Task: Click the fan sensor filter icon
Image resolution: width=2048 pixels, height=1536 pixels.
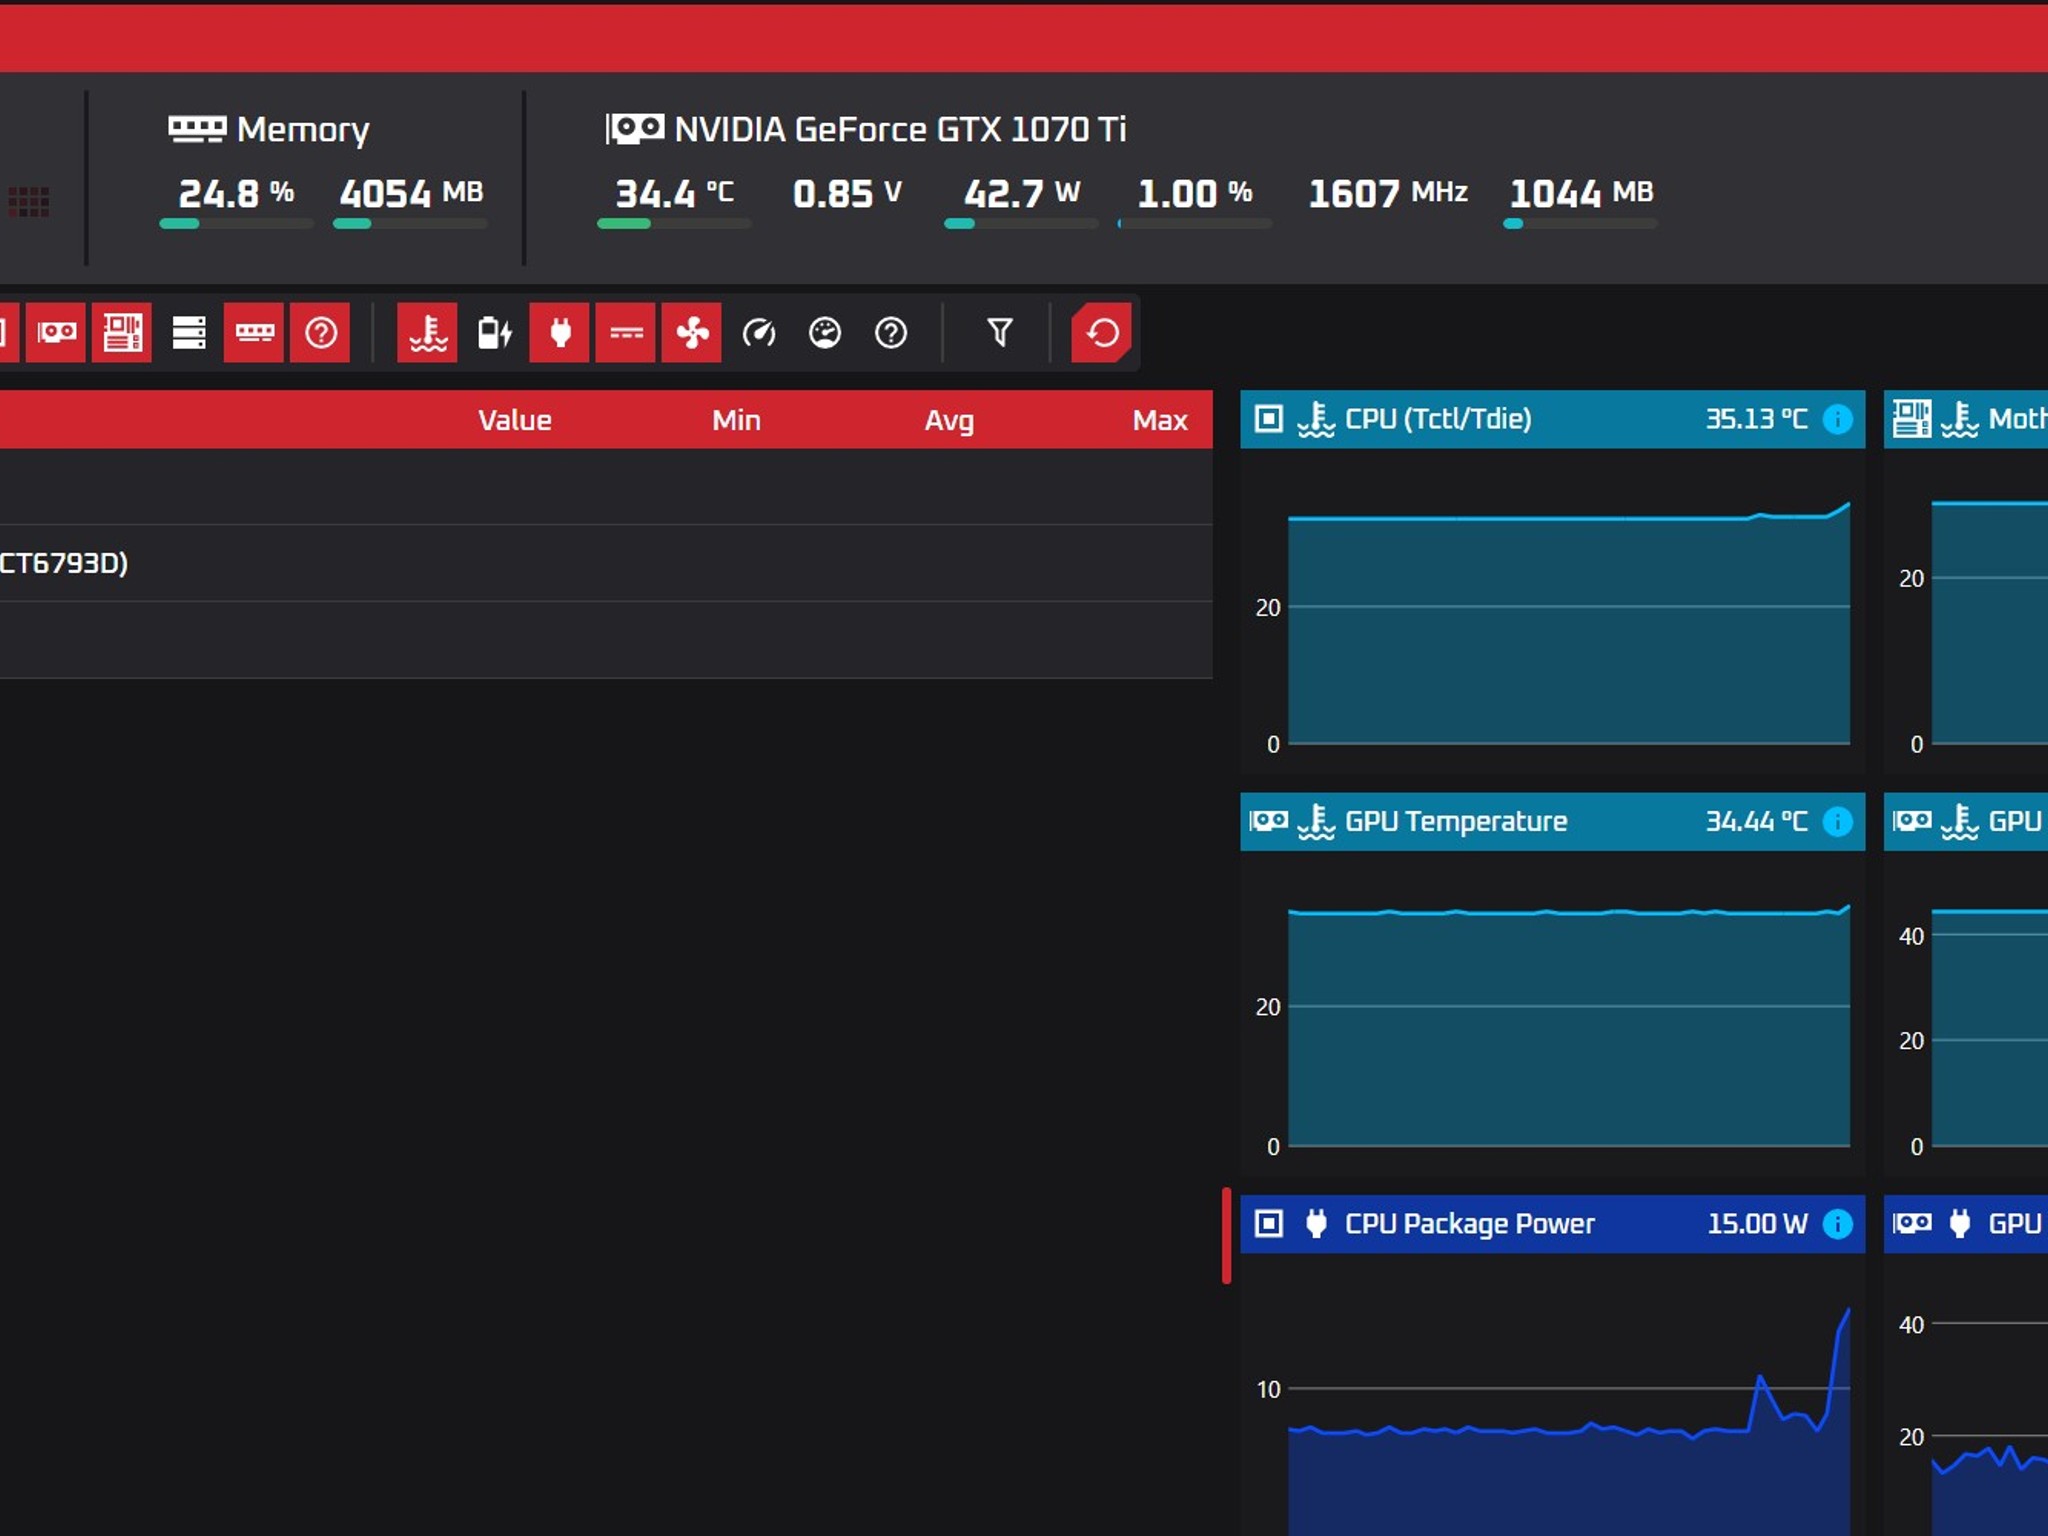Action: point(692,332)
